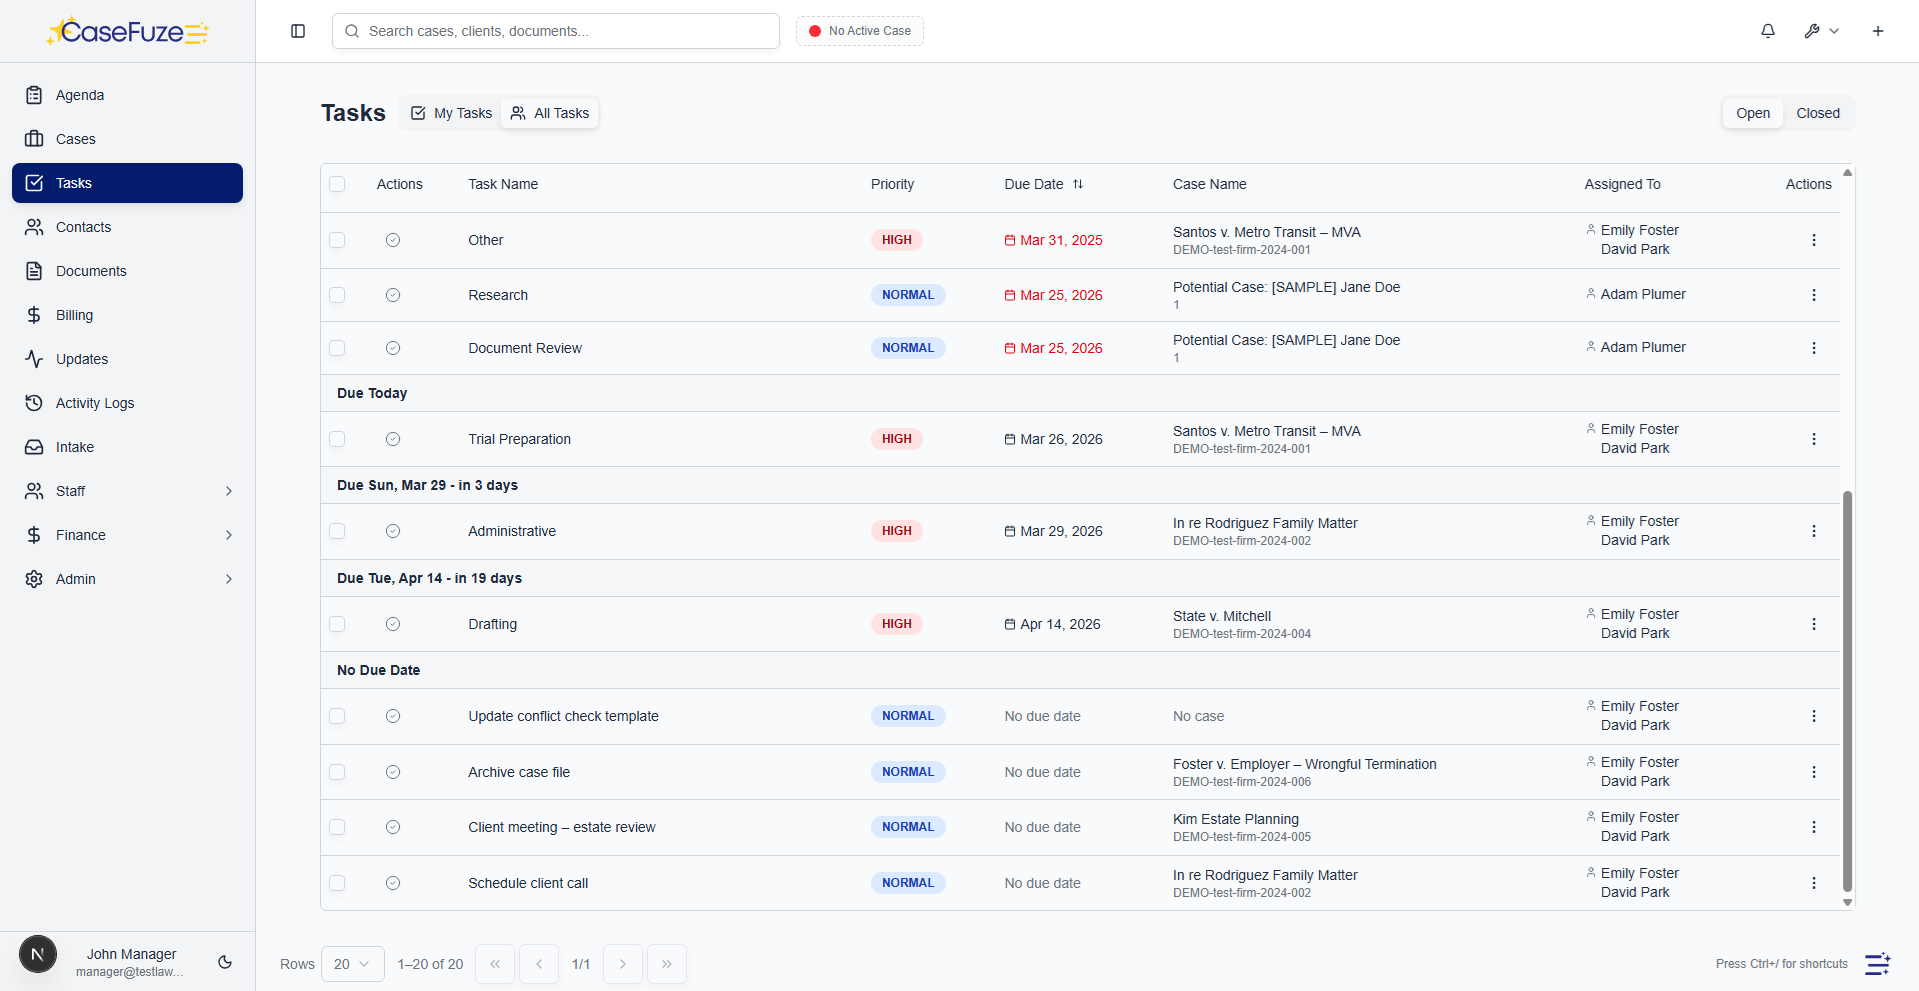
Task: Click the dark mode moon icon
Action: coord(224,962)
